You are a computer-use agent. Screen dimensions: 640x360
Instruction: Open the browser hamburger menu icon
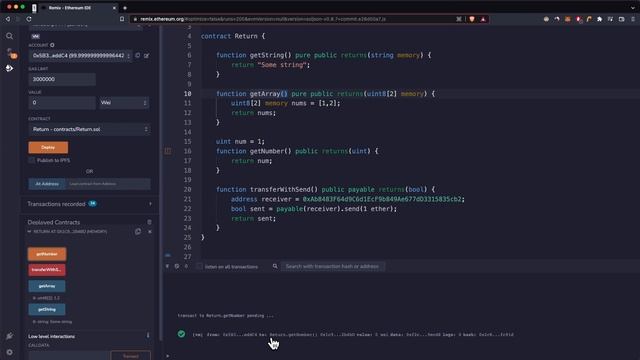coord(633,19)
